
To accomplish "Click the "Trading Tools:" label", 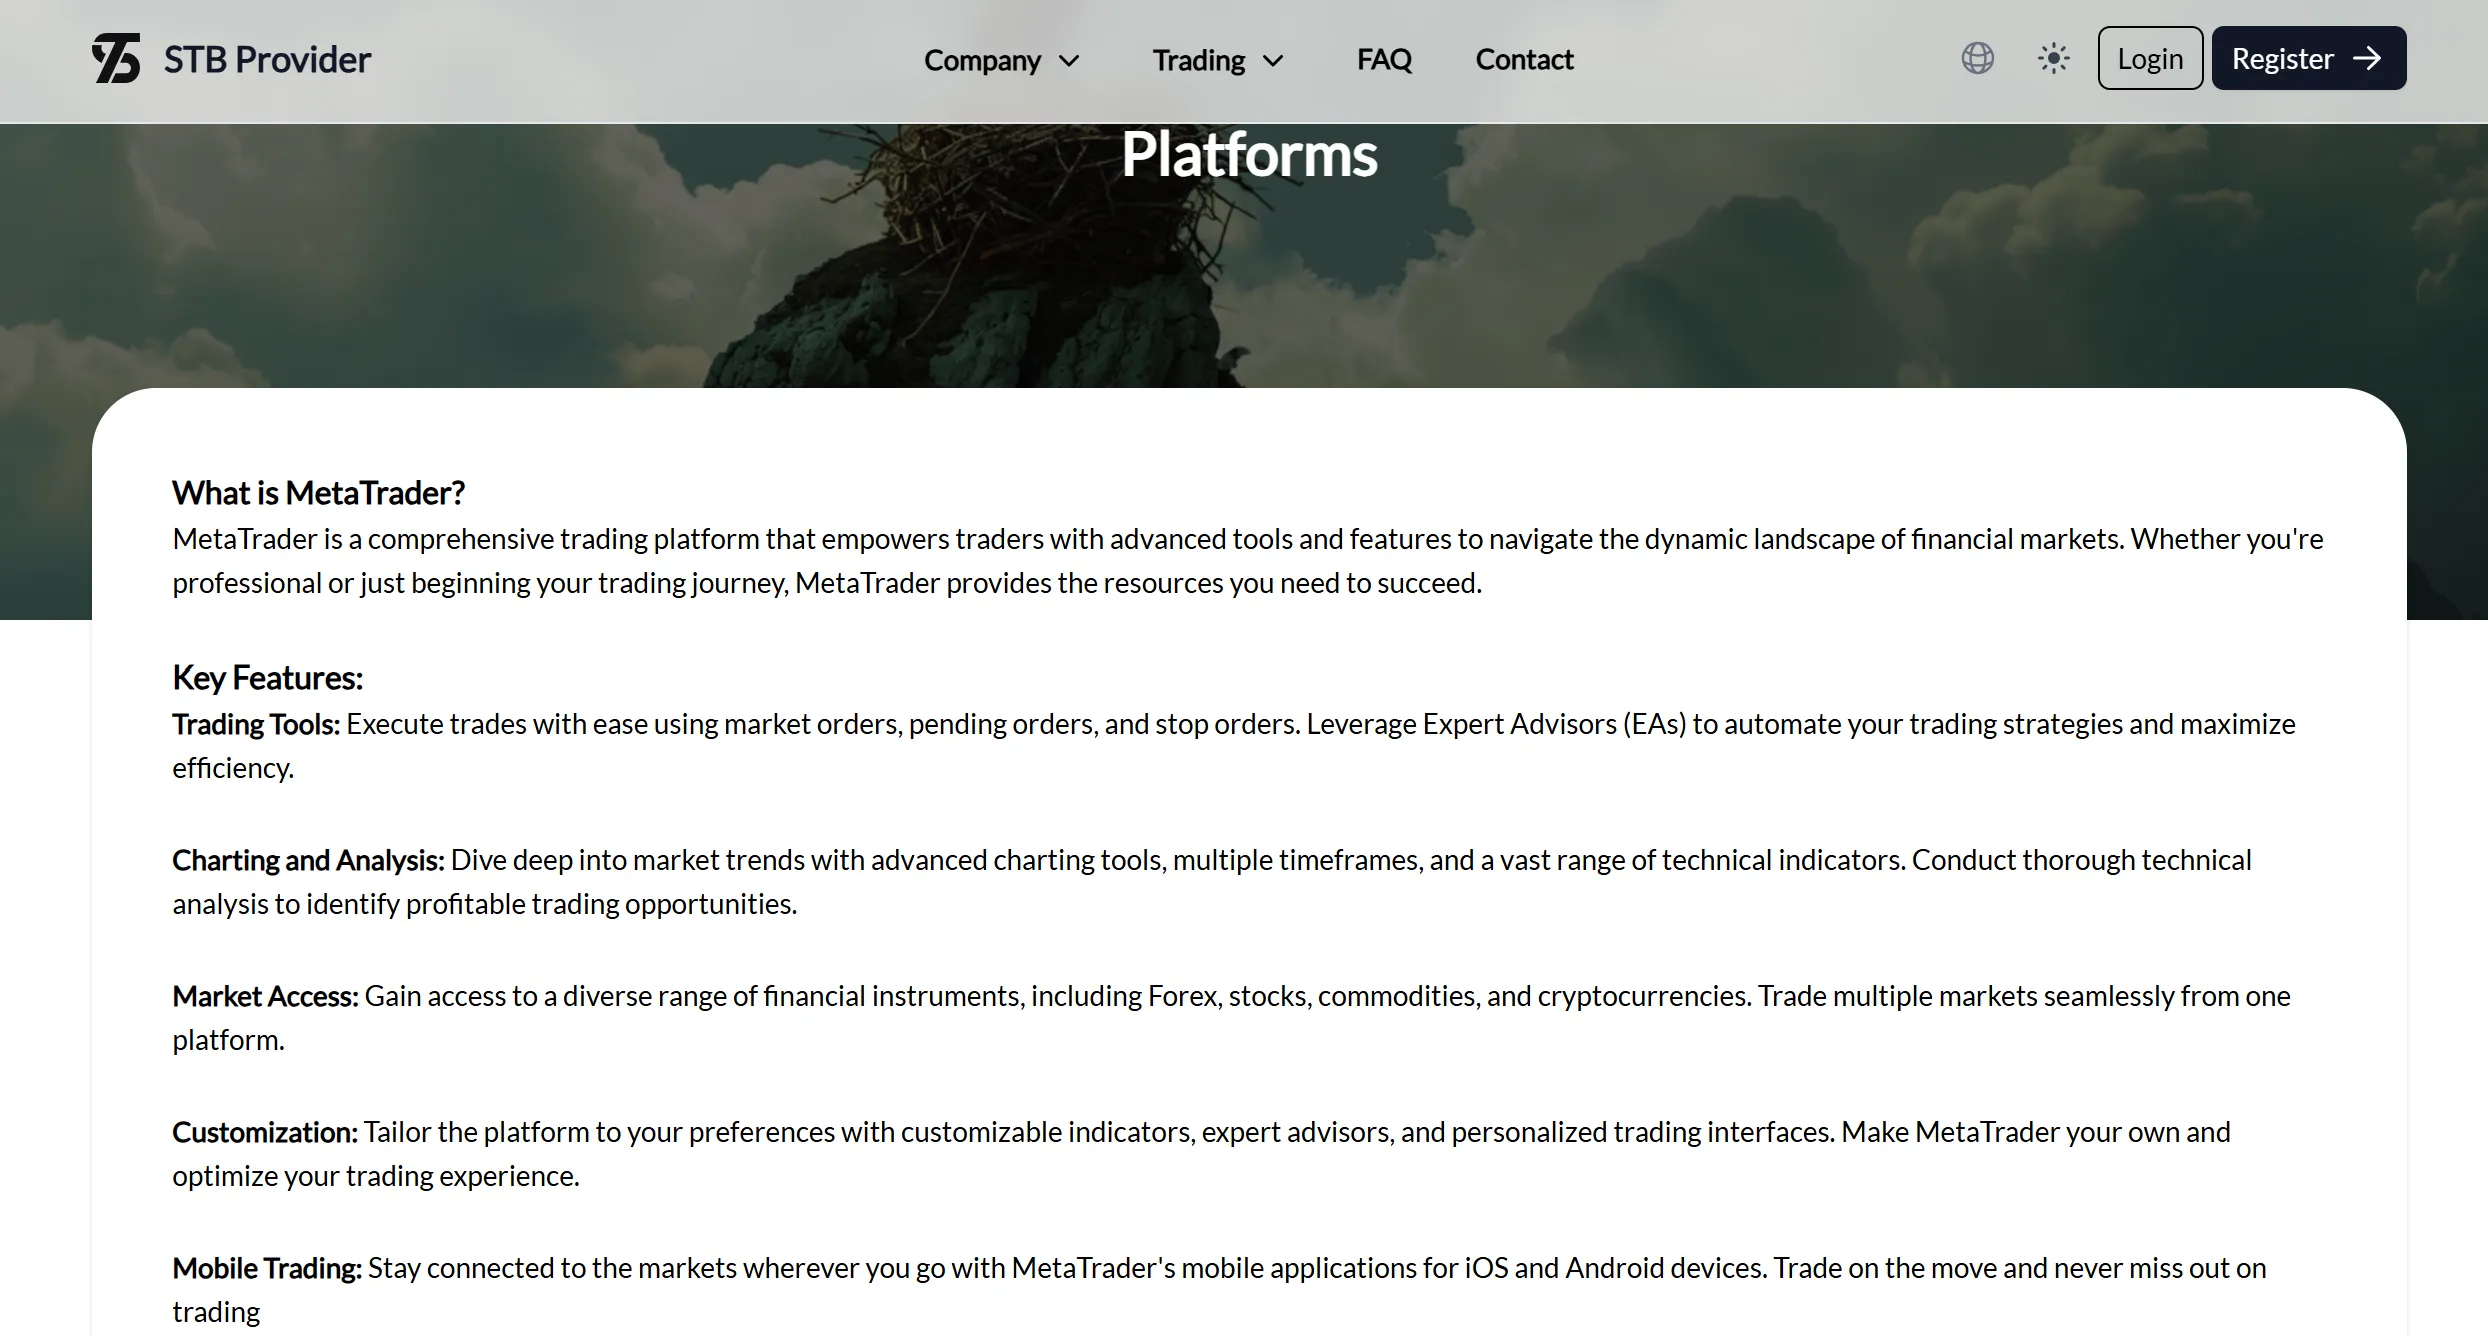I will pyautogui.click(x=256, y=724).
